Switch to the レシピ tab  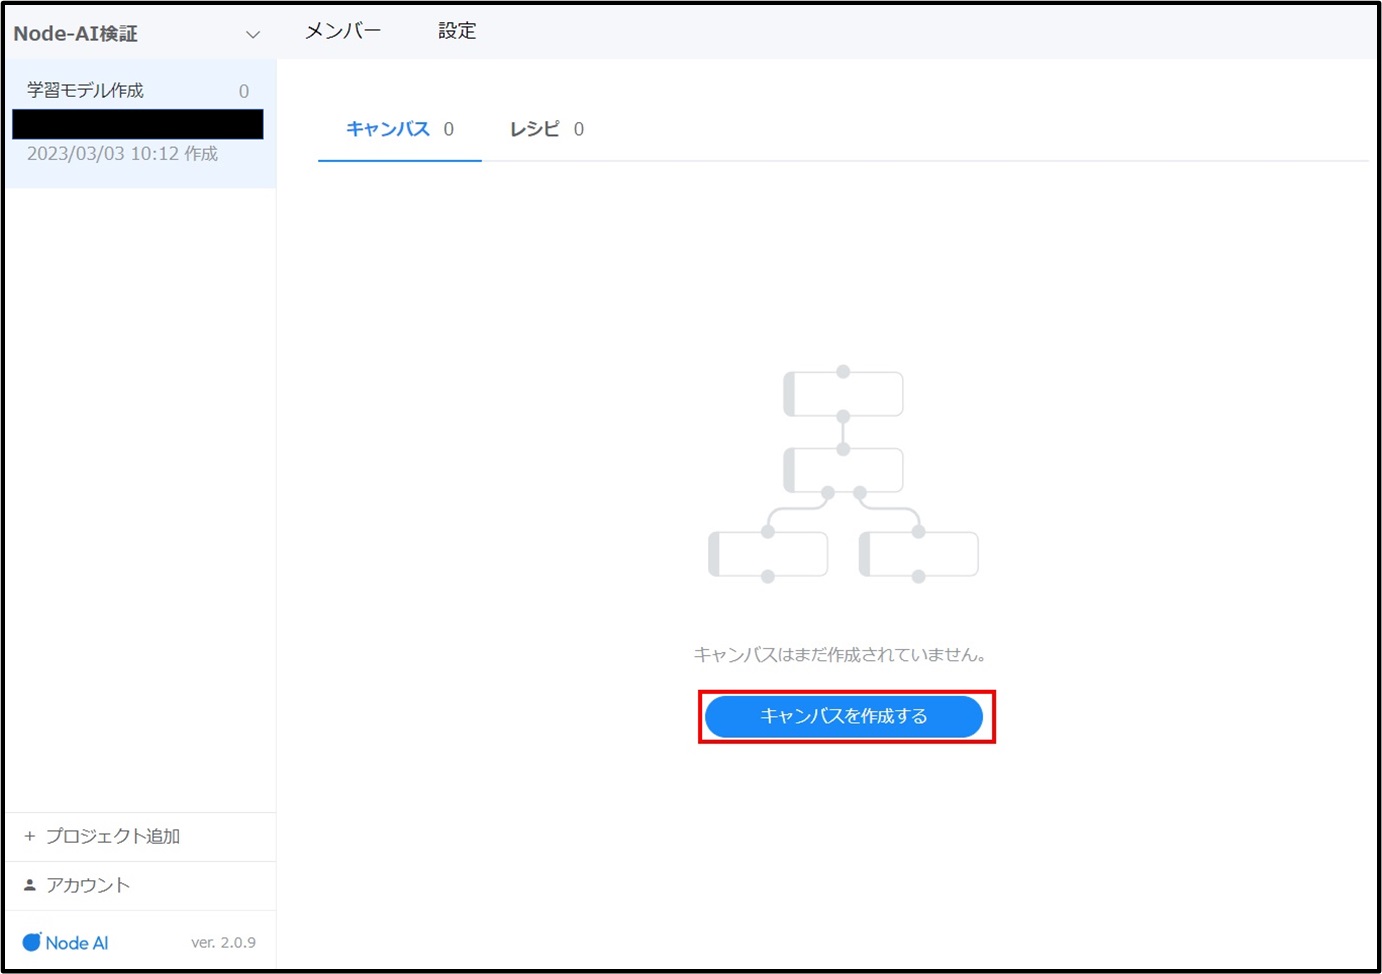(x=533, y=128)
